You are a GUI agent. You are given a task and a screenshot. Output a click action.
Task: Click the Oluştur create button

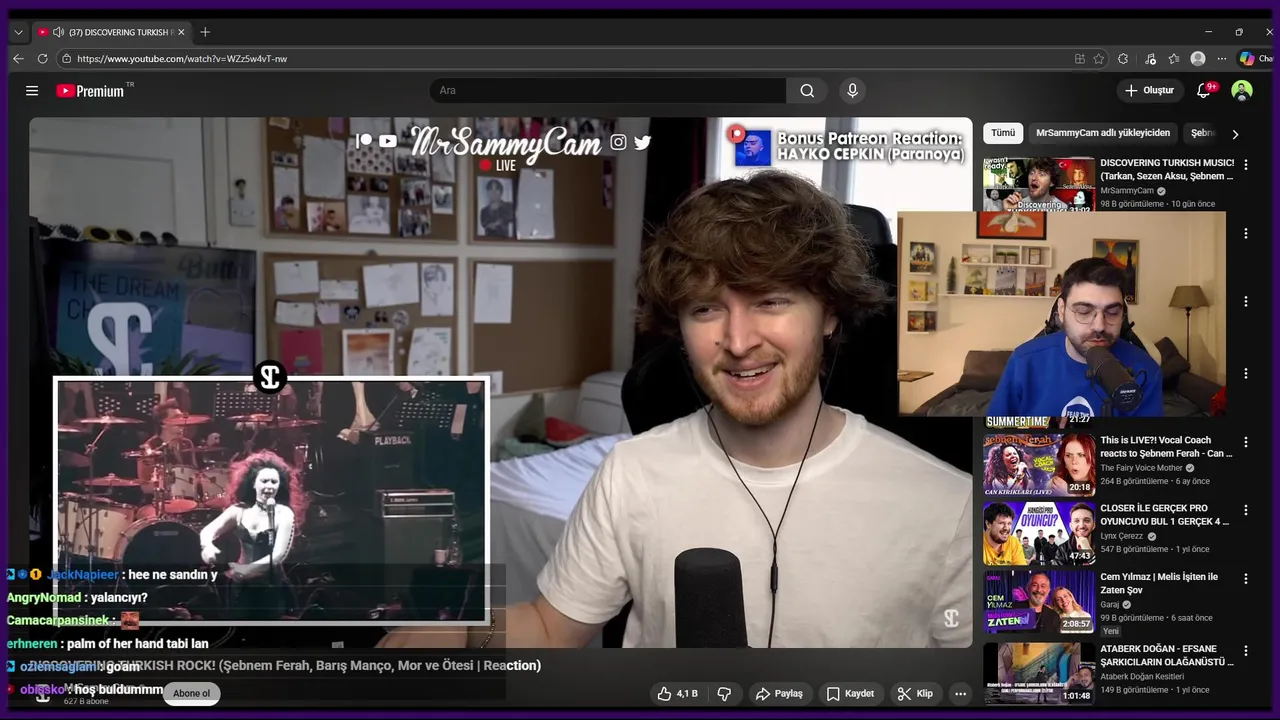coord(1149,91)
